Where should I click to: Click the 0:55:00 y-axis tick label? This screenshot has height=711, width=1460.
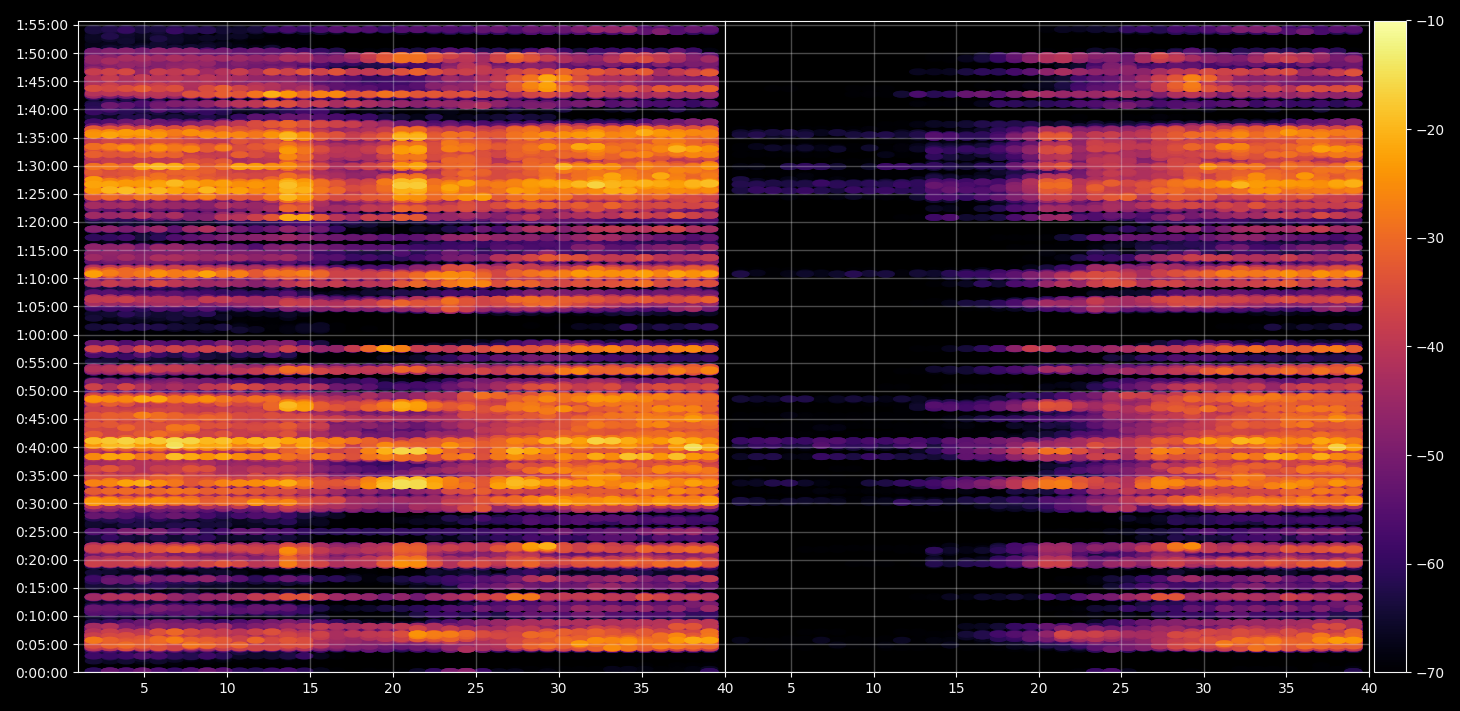(42, 363)
